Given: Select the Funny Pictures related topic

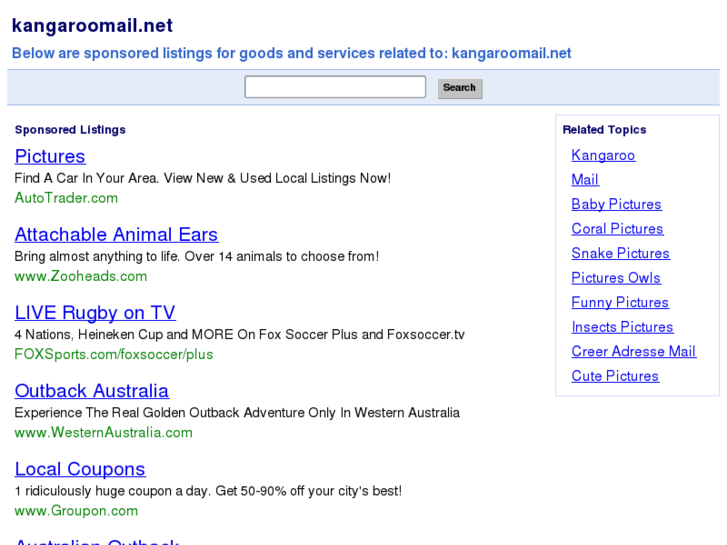Looking at the screenshot, I should (x=620, y=302).
